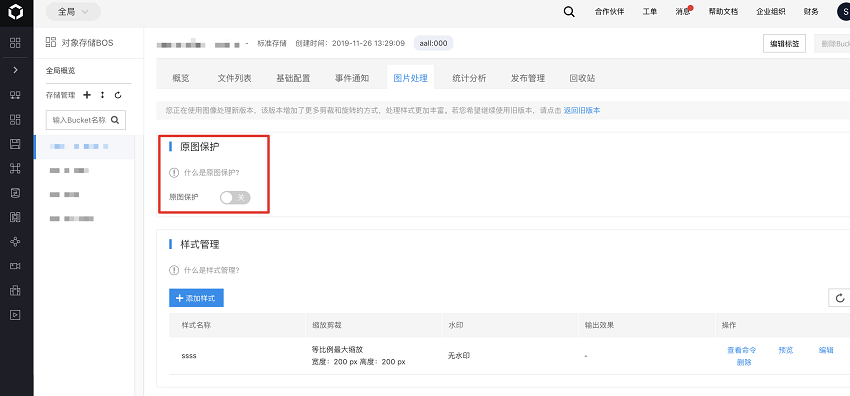Refresh the style table with reload icon

coord(840,298)
